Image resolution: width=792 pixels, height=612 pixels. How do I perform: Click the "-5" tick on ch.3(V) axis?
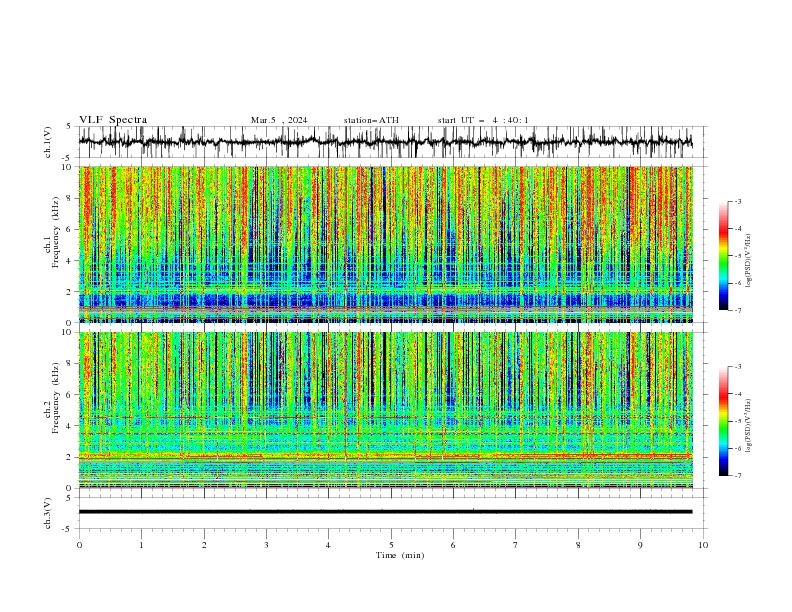67,529
